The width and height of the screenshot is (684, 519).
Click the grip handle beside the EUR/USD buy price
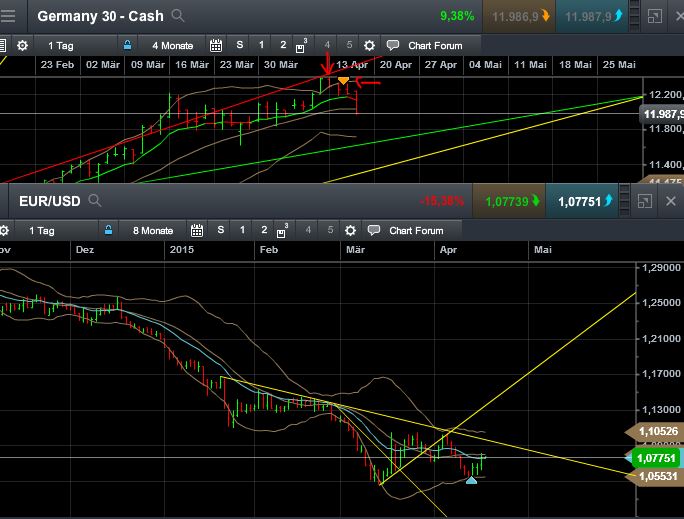625,201
